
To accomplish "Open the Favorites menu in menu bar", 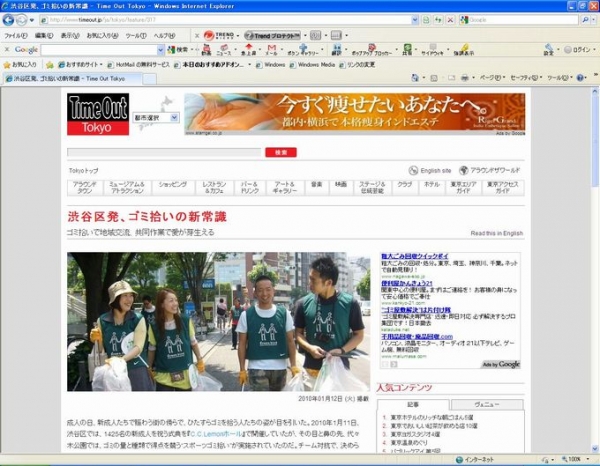I will point(102,36).
